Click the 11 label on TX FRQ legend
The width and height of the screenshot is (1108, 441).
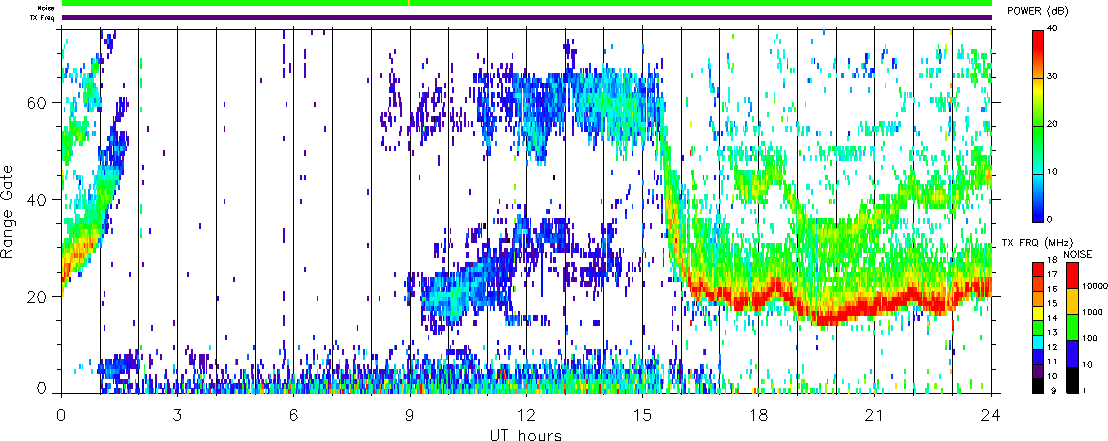(1052, 361)
